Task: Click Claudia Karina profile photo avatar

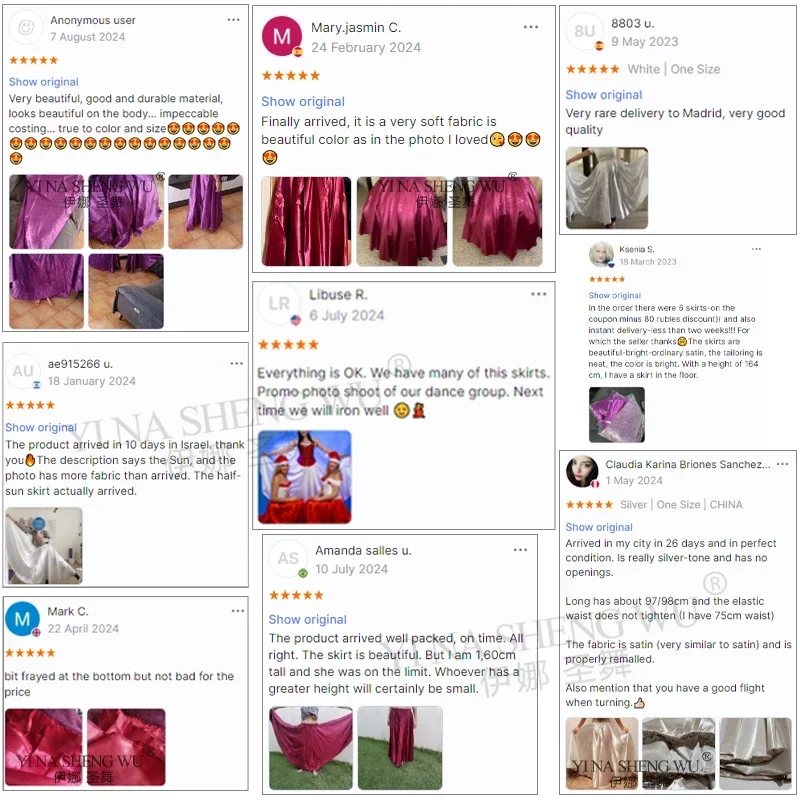Action: pyautogui.click(x=582, y=471)
